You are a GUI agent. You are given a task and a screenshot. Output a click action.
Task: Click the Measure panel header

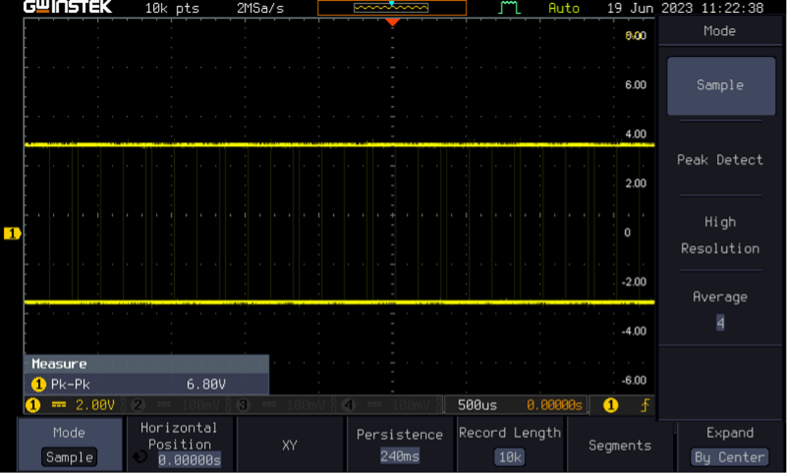point(147,366)
